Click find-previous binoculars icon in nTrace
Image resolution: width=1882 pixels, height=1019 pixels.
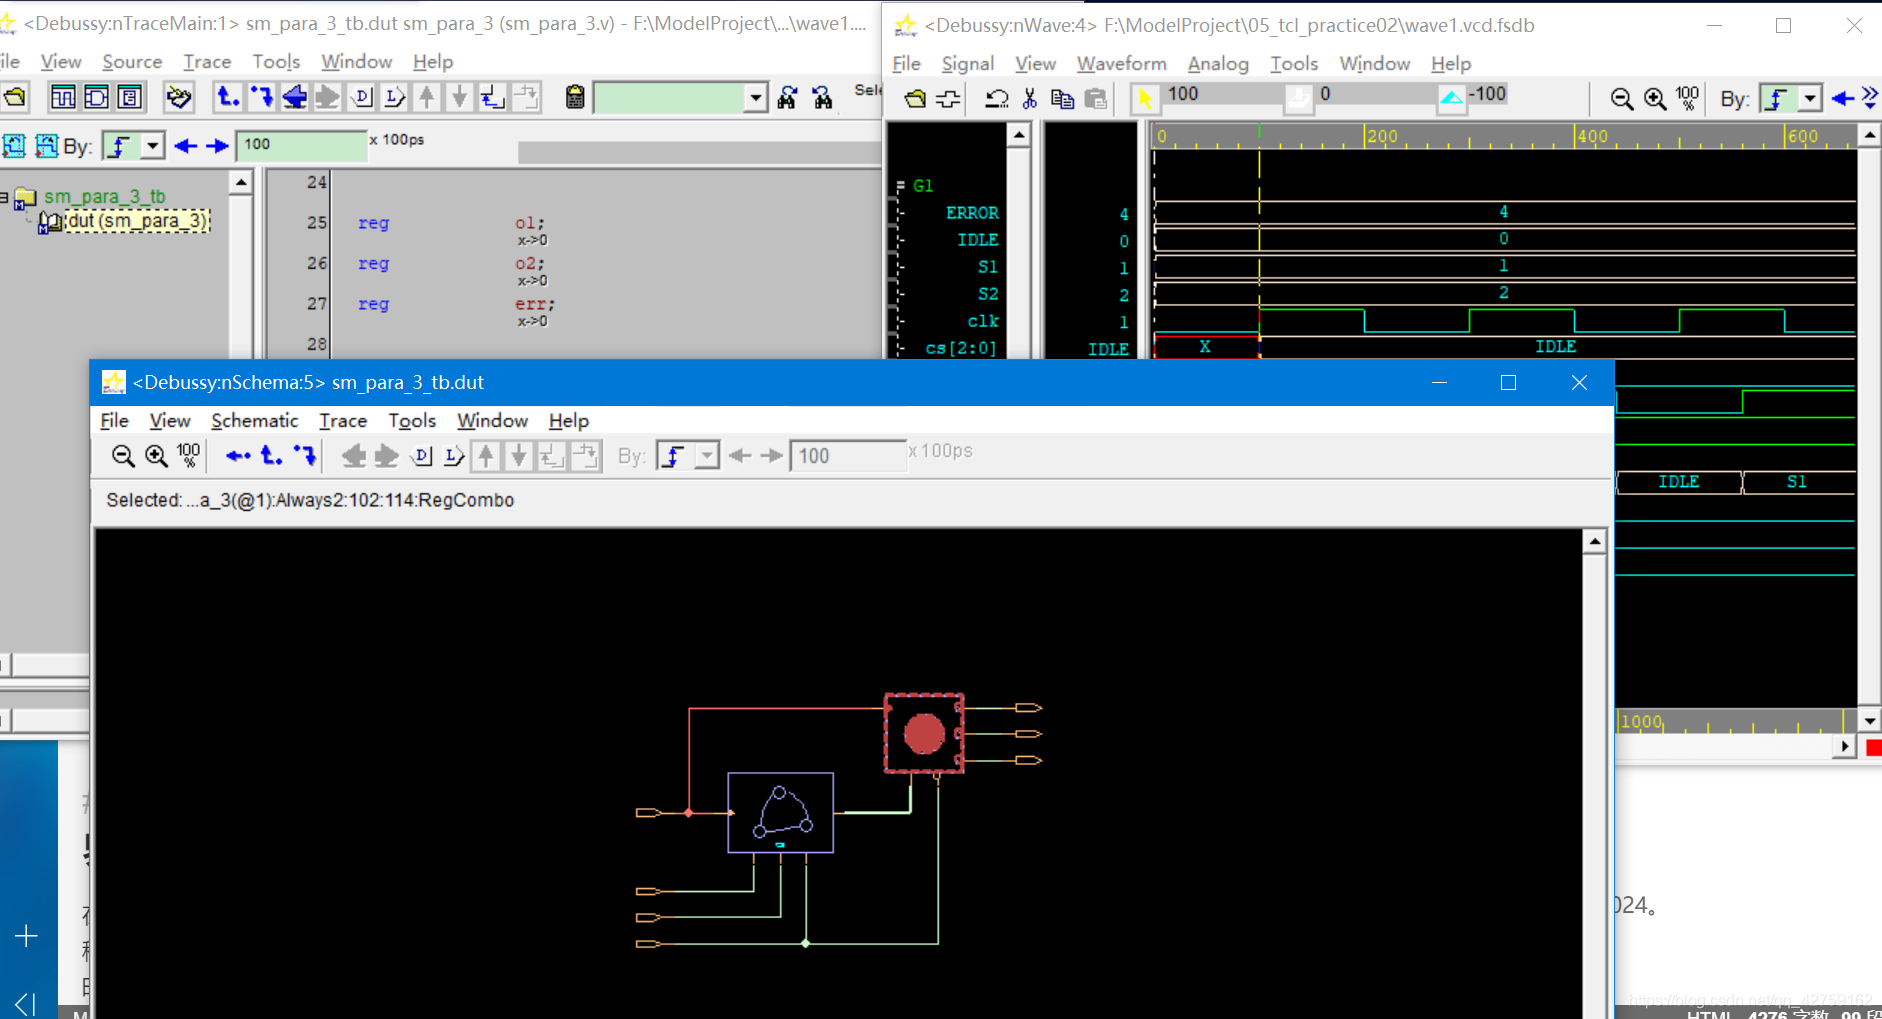pos(822,97)
